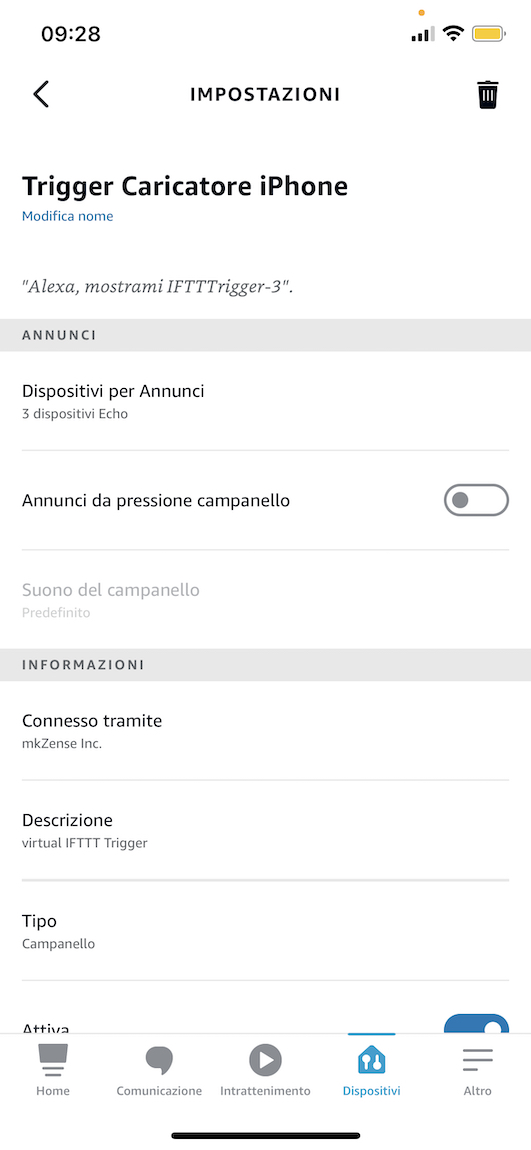
Task: Toggle the Attiva switch off
Action: click(x=476, y=1024)
